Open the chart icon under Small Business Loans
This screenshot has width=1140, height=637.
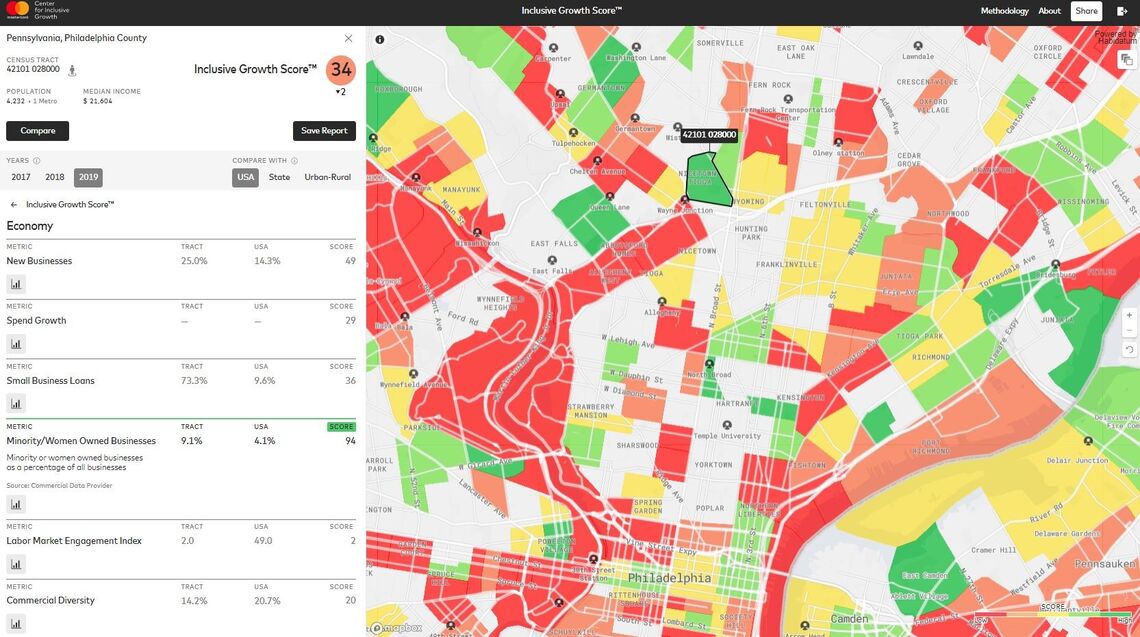pos(16,404)
